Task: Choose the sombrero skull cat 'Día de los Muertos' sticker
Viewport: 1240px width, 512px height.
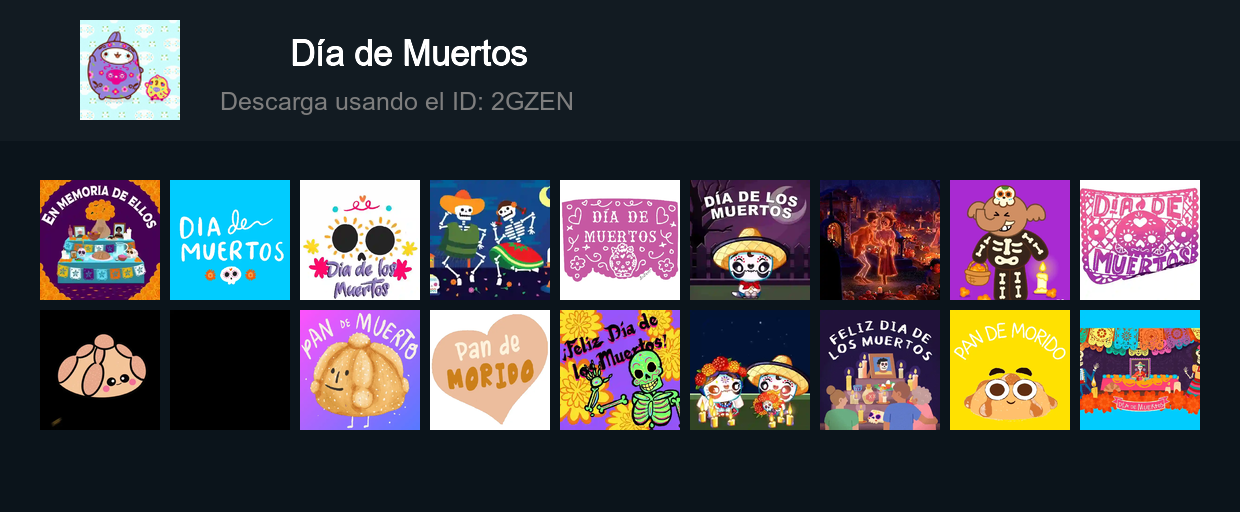Action: click(x=750, y=240)
